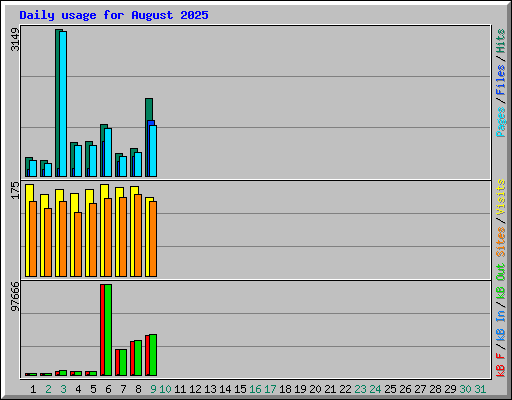512x400 pixels.
Task: Click the Pages legend label
Action: click(500, 122)
